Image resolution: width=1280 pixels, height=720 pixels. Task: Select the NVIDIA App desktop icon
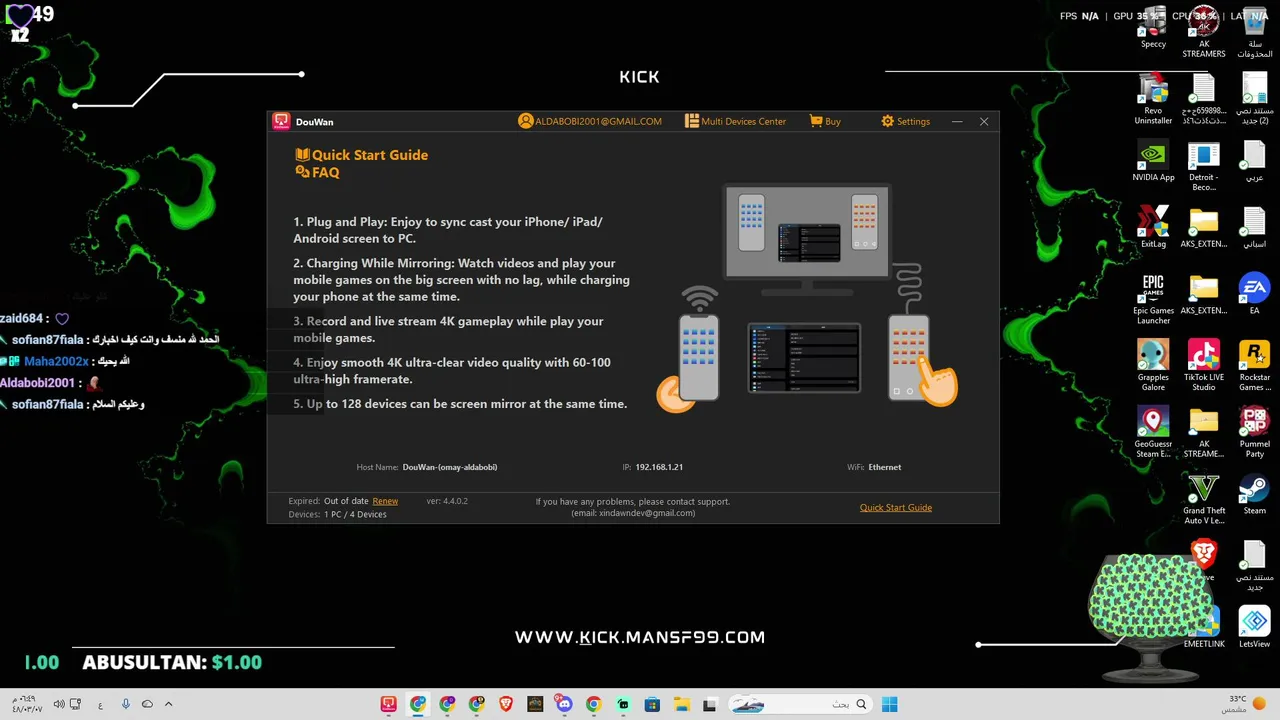click(1153, 161)
